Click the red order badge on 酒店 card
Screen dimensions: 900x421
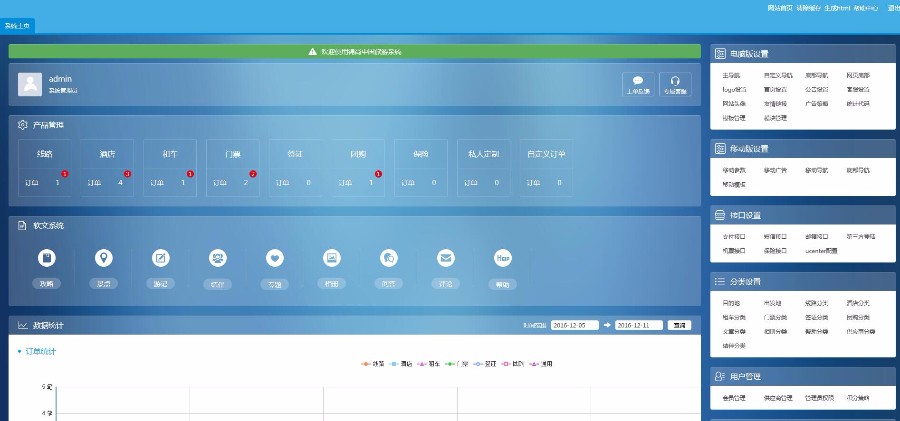tap(127, 174)
